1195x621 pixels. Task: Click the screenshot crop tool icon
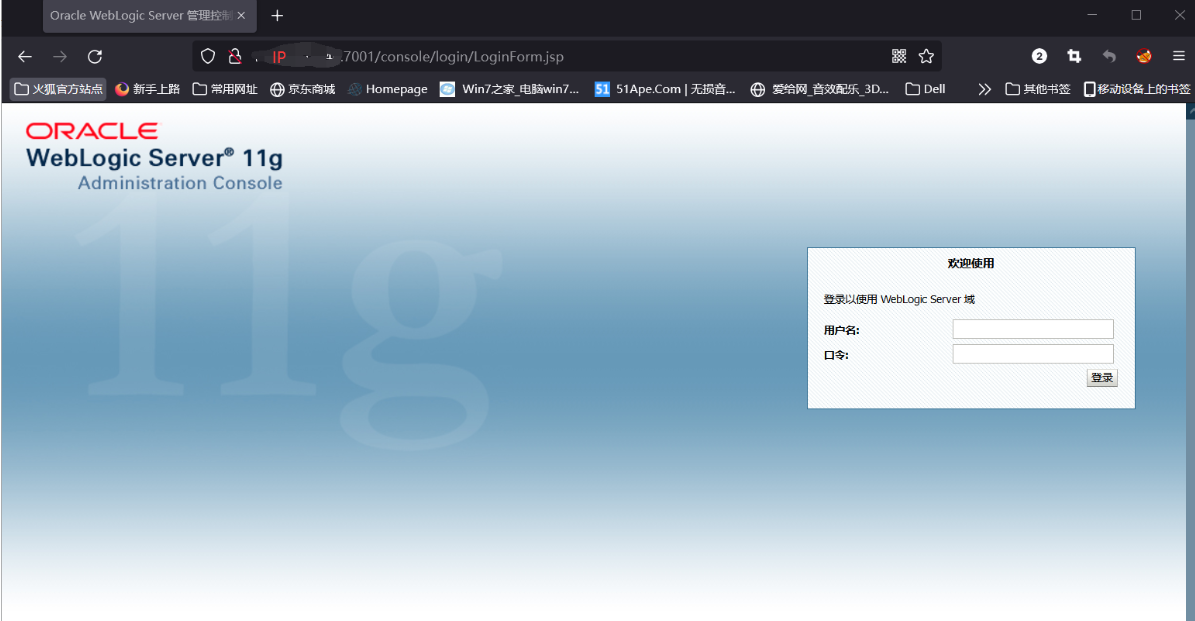coord(1074,56)
